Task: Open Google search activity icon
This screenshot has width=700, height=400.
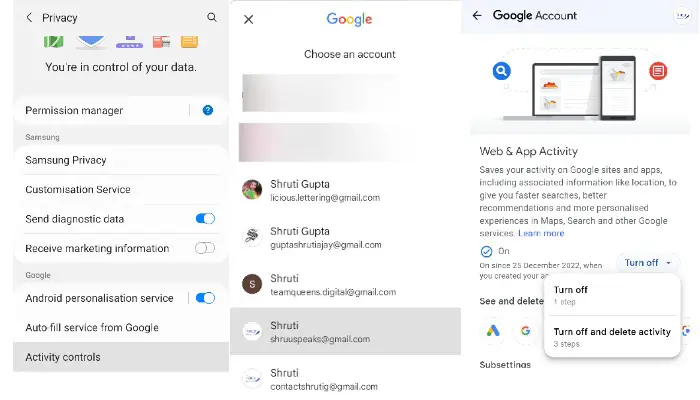Action: coord(525,331)
